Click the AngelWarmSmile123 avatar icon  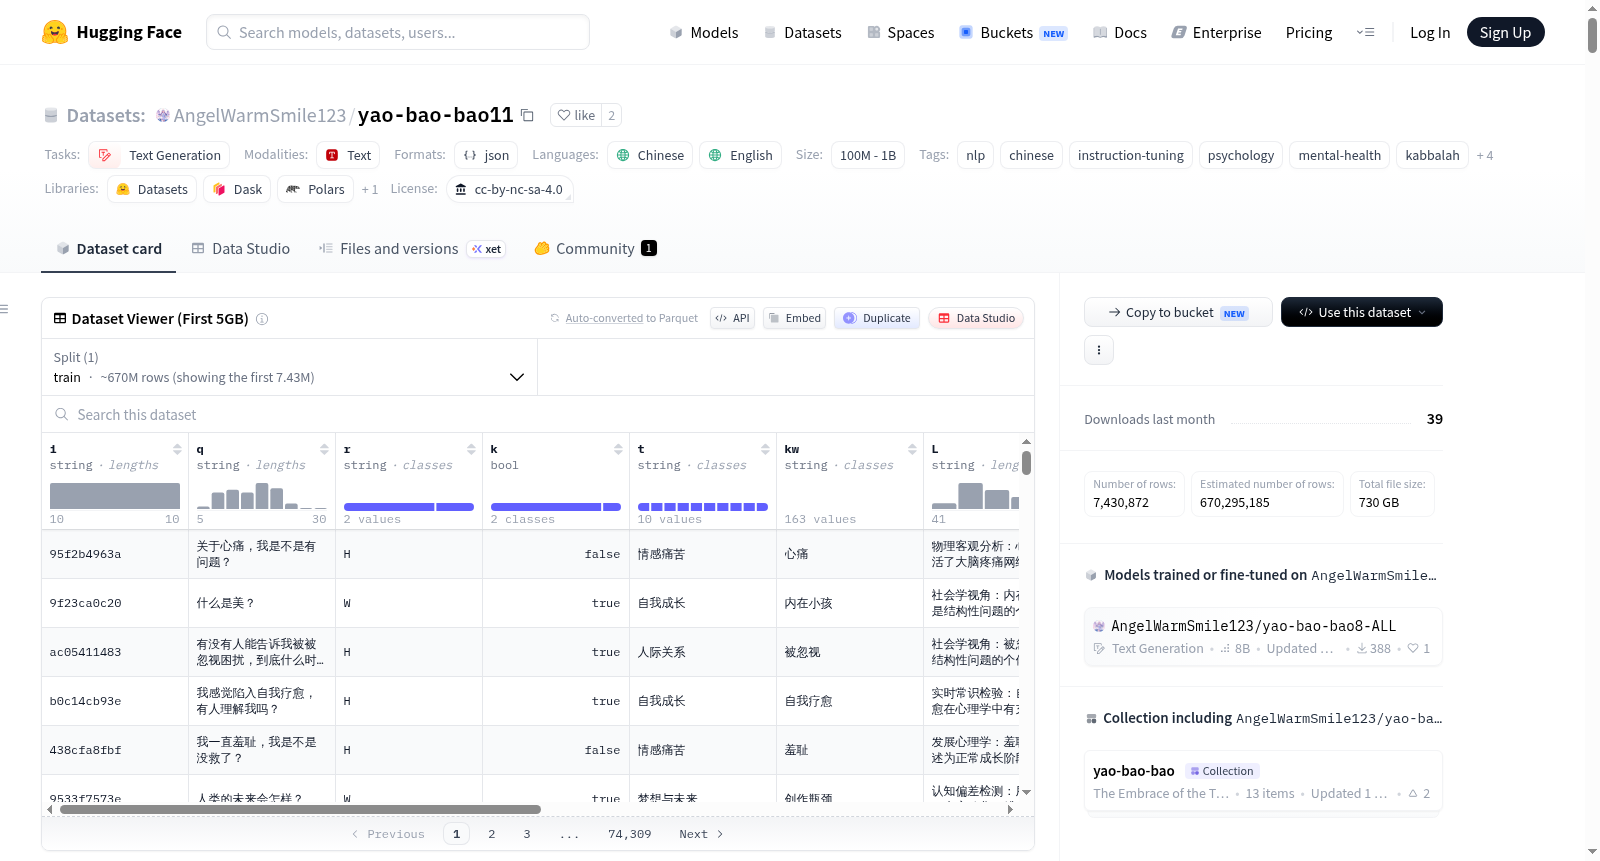click(163, 116)
